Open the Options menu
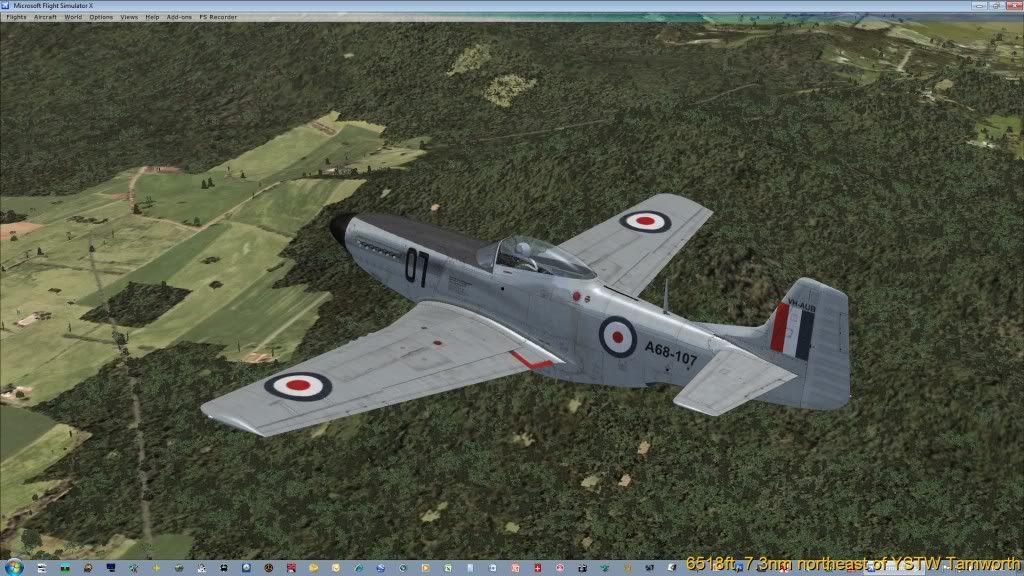The image size is (1024, 576). [x=101, y=17]
